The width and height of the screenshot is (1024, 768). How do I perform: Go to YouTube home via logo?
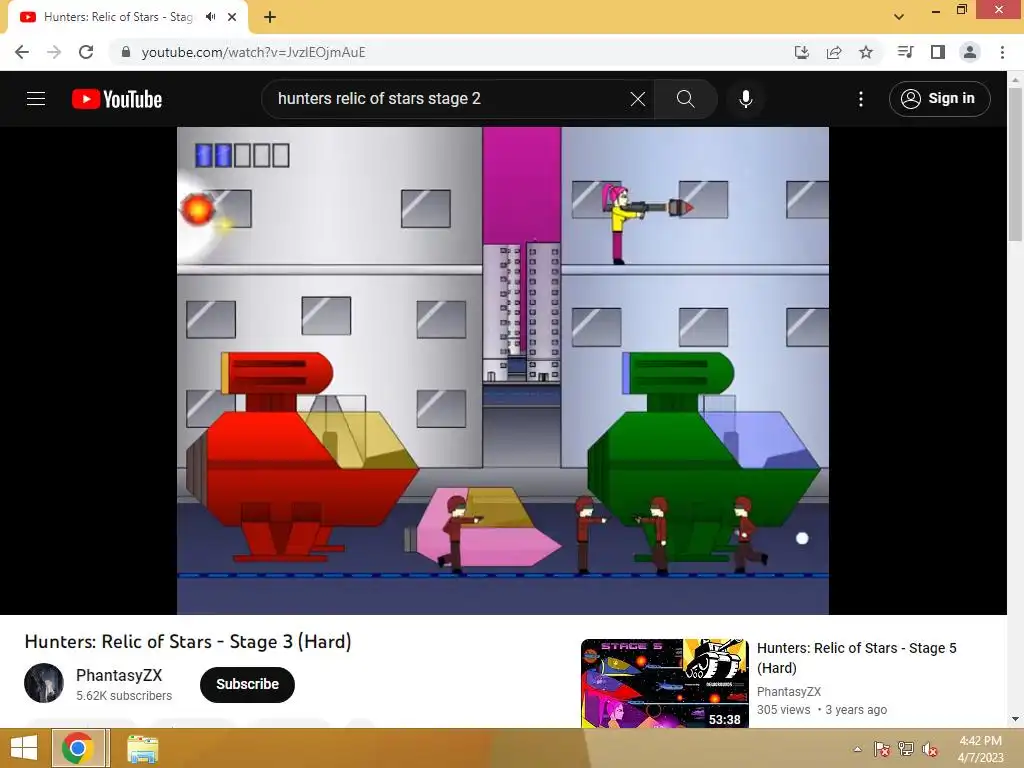click(x=117, y=99)
